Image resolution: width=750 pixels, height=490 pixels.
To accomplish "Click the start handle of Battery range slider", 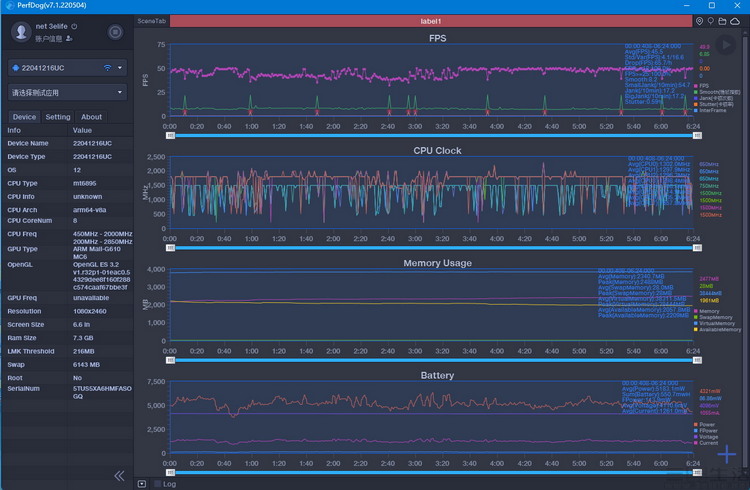I will pos(170,473).
